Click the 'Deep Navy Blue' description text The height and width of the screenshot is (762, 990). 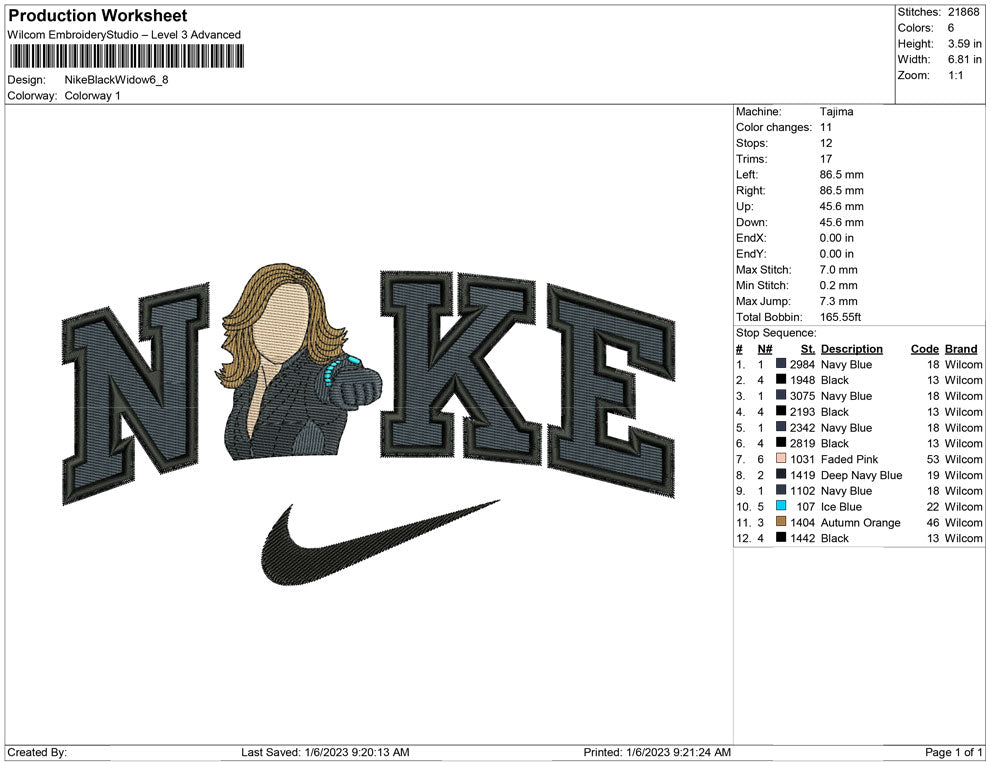click(x=861, y=475)
